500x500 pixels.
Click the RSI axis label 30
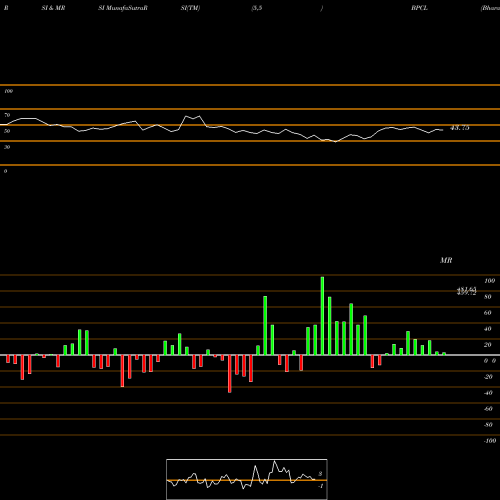(7, 147)
